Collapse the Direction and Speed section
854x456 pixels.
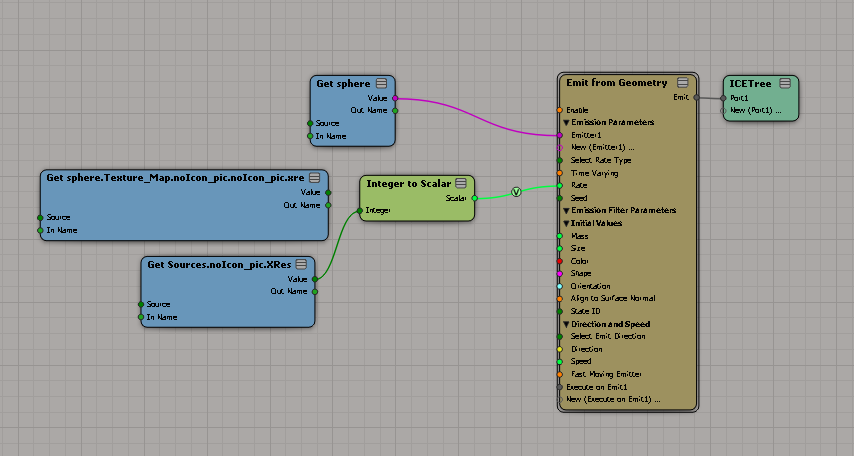(565, 324)
